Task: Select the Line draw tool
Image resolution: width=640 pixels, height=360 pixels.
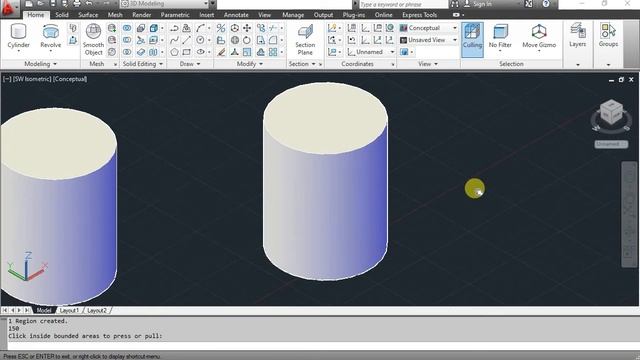Action: [187, 40]
